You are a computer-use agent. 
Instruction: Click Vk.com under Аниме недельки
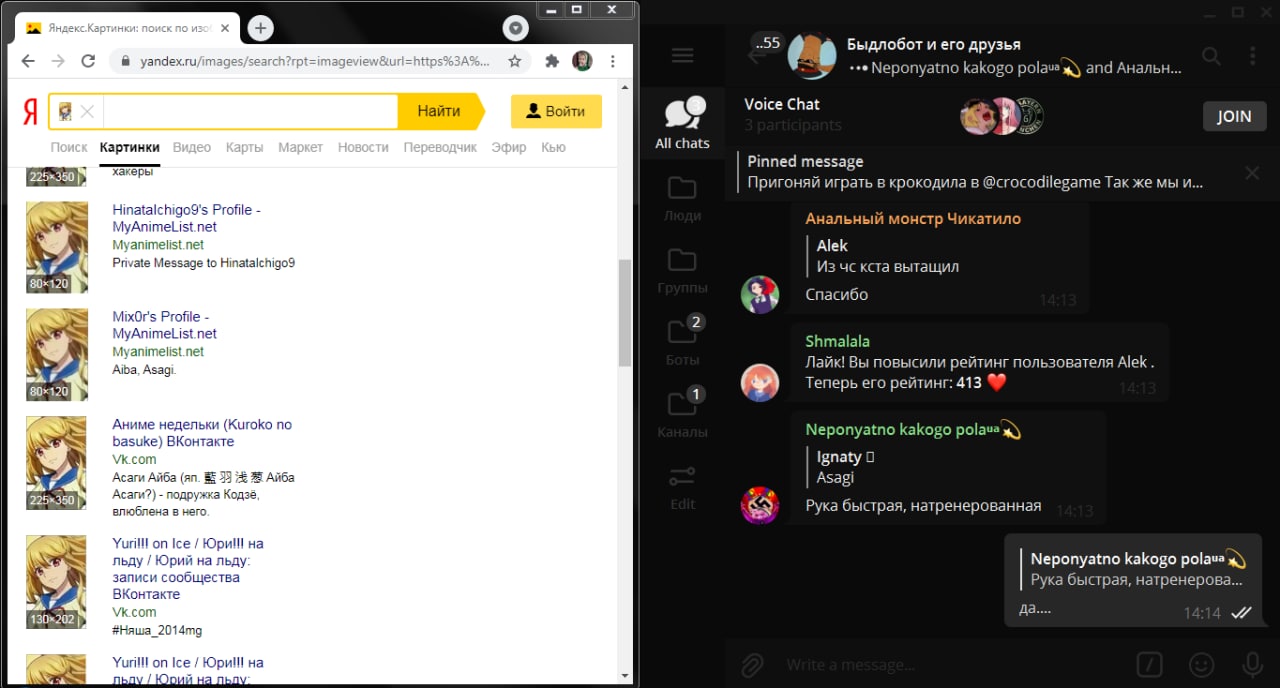point(134,459)
